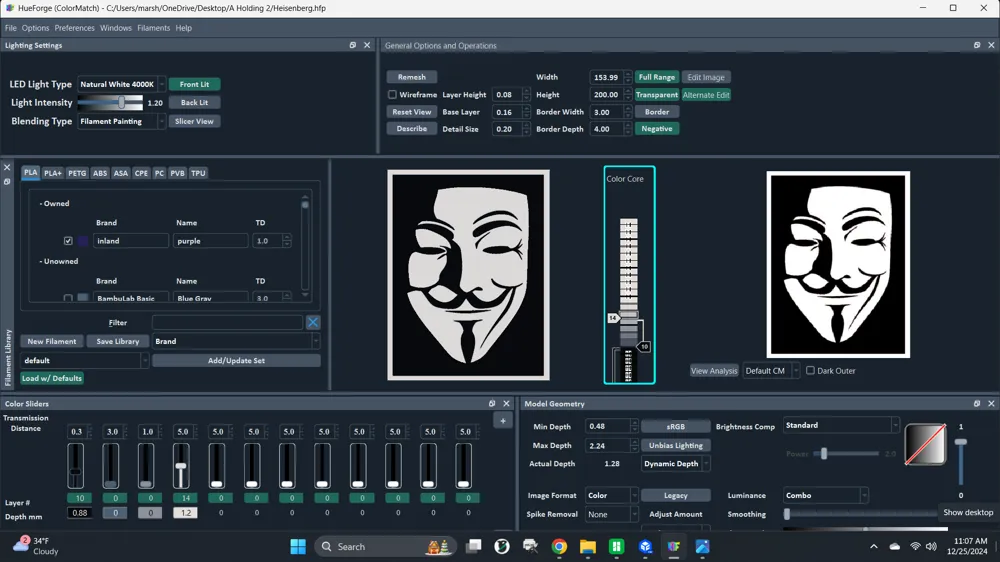Show hidden system tray icons
Screen dimensions: 1000x562
874,547
